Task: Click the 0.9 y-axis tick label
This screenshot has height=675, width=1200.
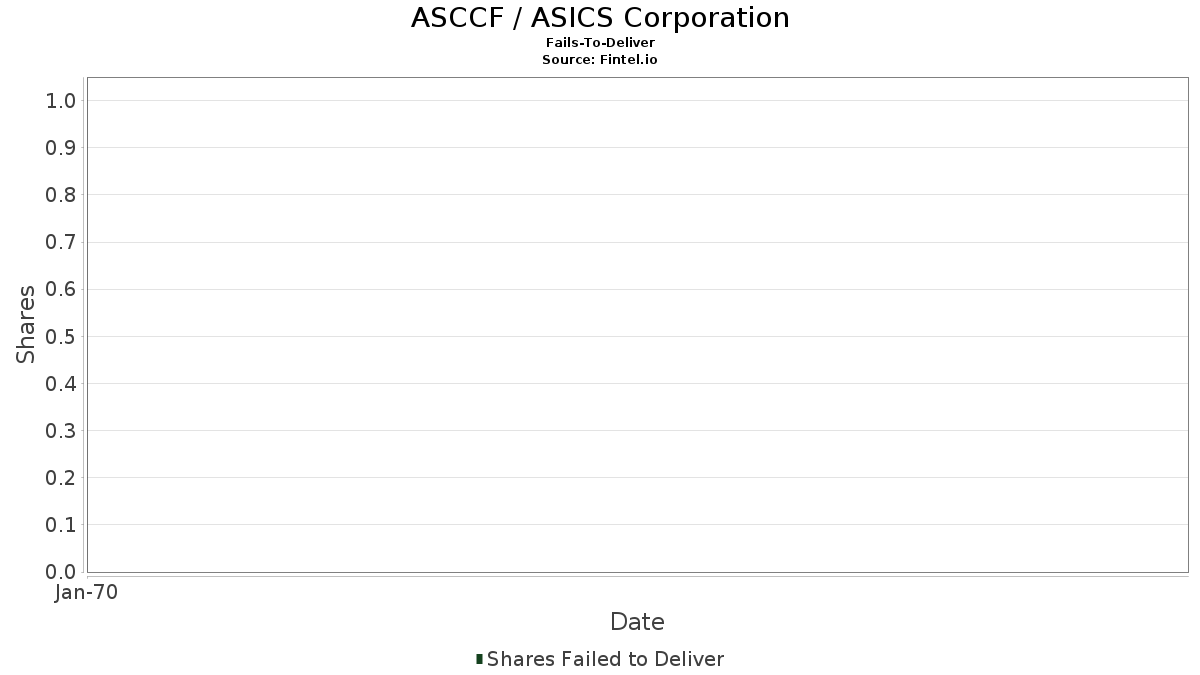Action: [61, 147]
